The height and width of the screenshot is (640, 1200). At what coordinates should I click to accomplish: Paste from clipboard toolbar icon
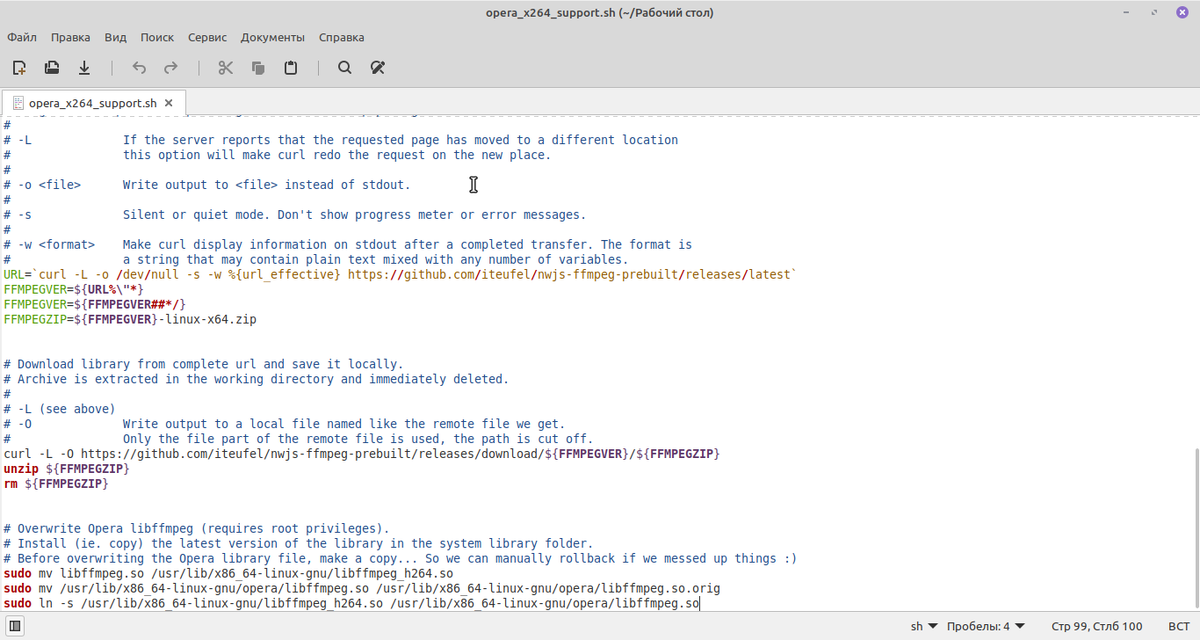click(x=290, y=68)
